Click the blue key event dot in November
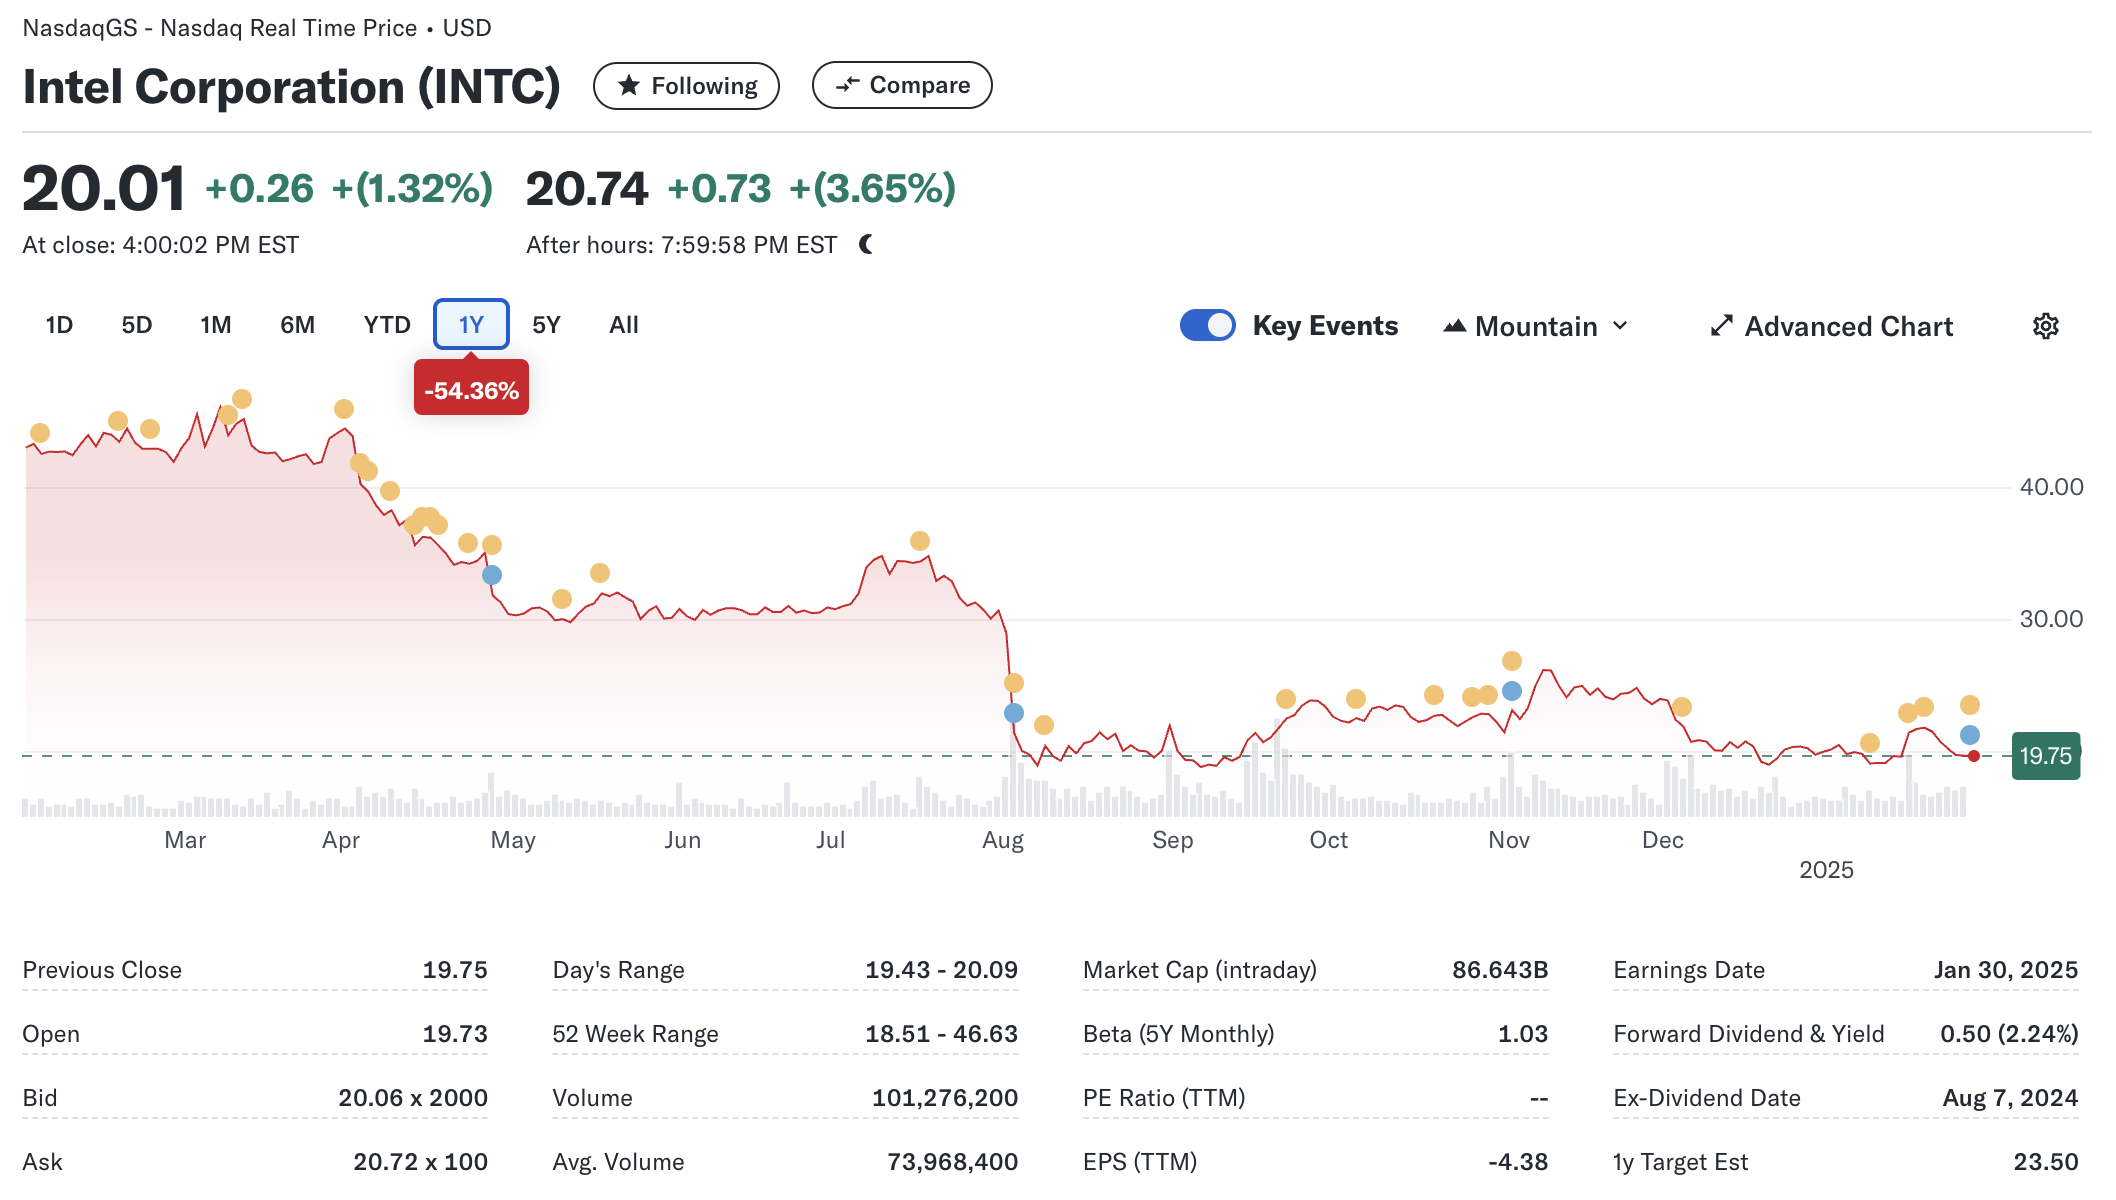The height and width of the screenshot is (1200, 2116). (x=1512, y=691)
